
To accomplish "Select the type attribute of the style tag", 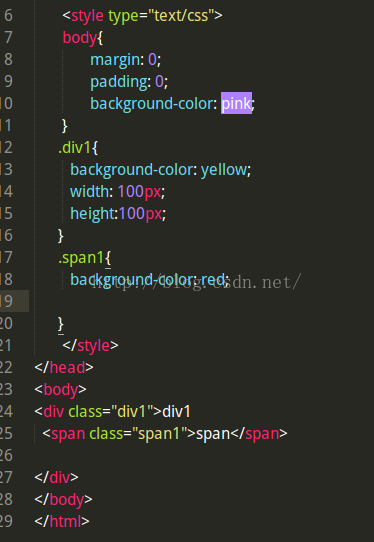I will coord(123,17).
